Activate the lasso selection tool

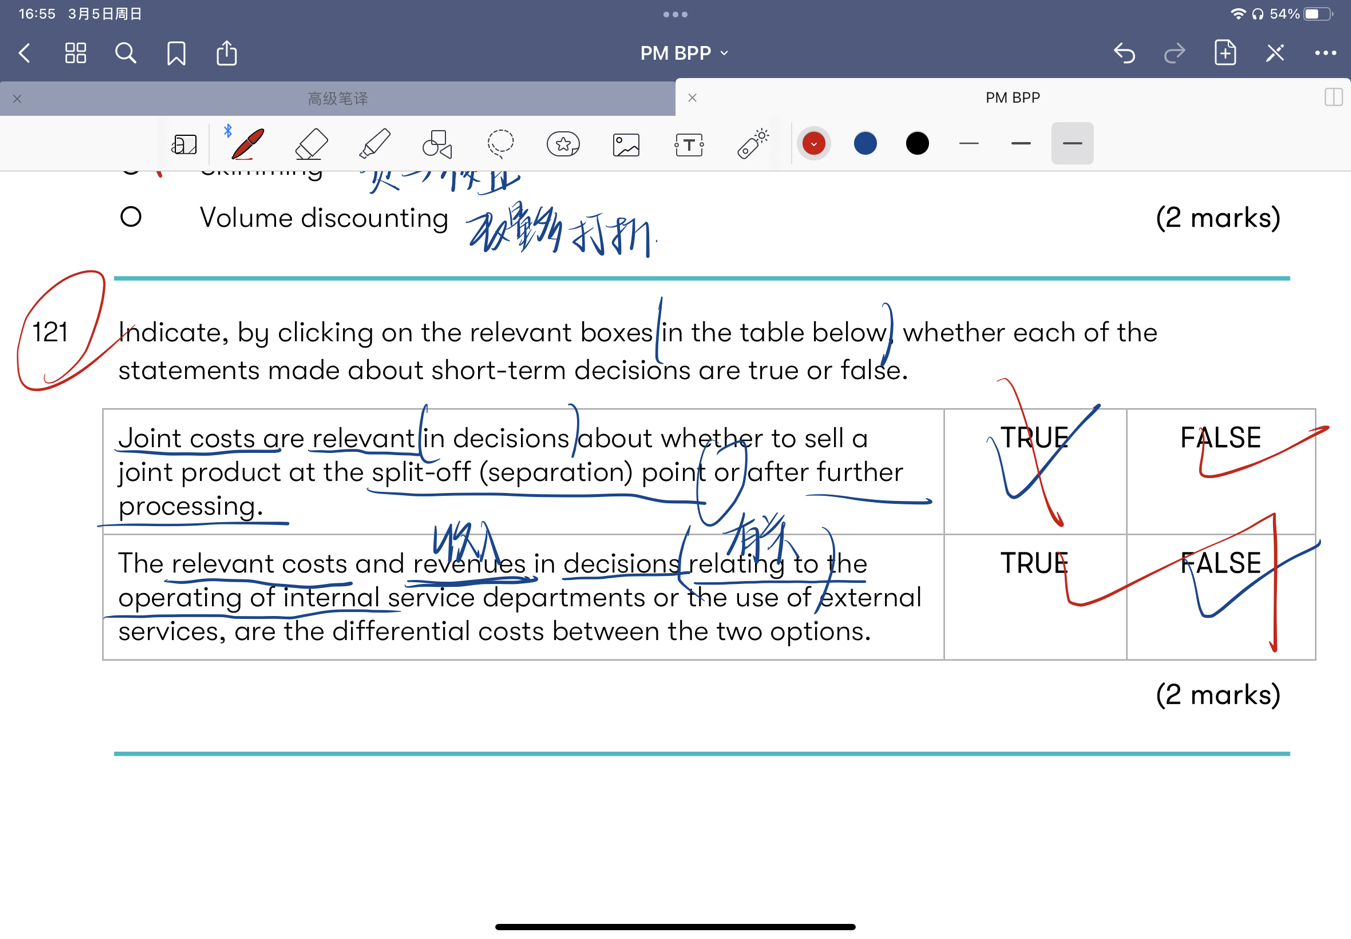pyautogui.click(x=500, y=144)
